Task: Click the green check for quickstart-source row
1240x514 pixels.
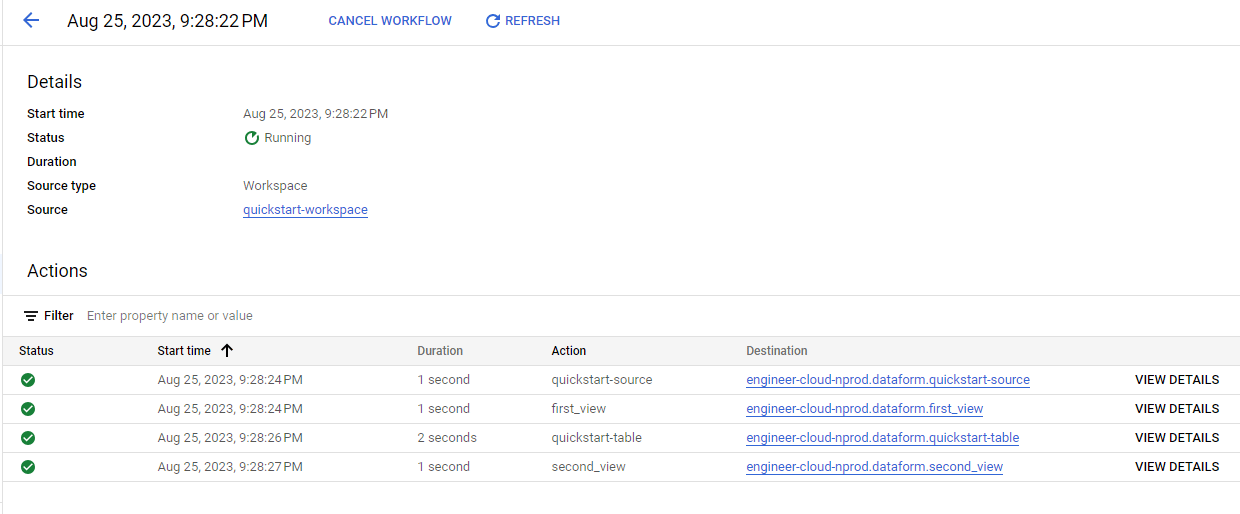Action: pos(28,380)
